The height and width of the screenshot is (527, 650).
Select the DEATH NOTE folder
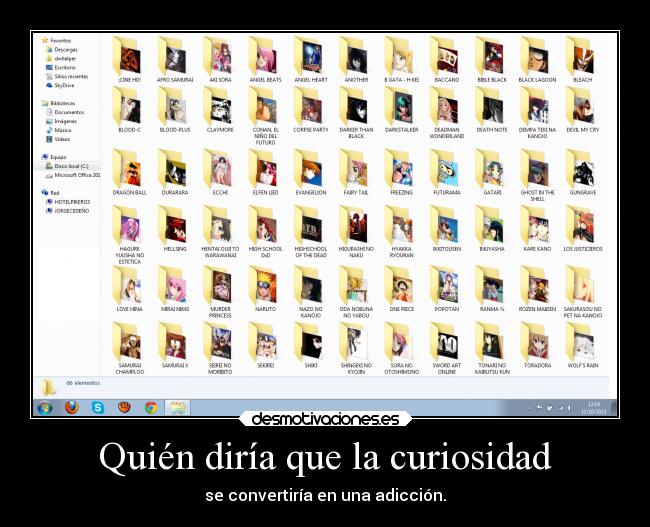coord(492,110)
